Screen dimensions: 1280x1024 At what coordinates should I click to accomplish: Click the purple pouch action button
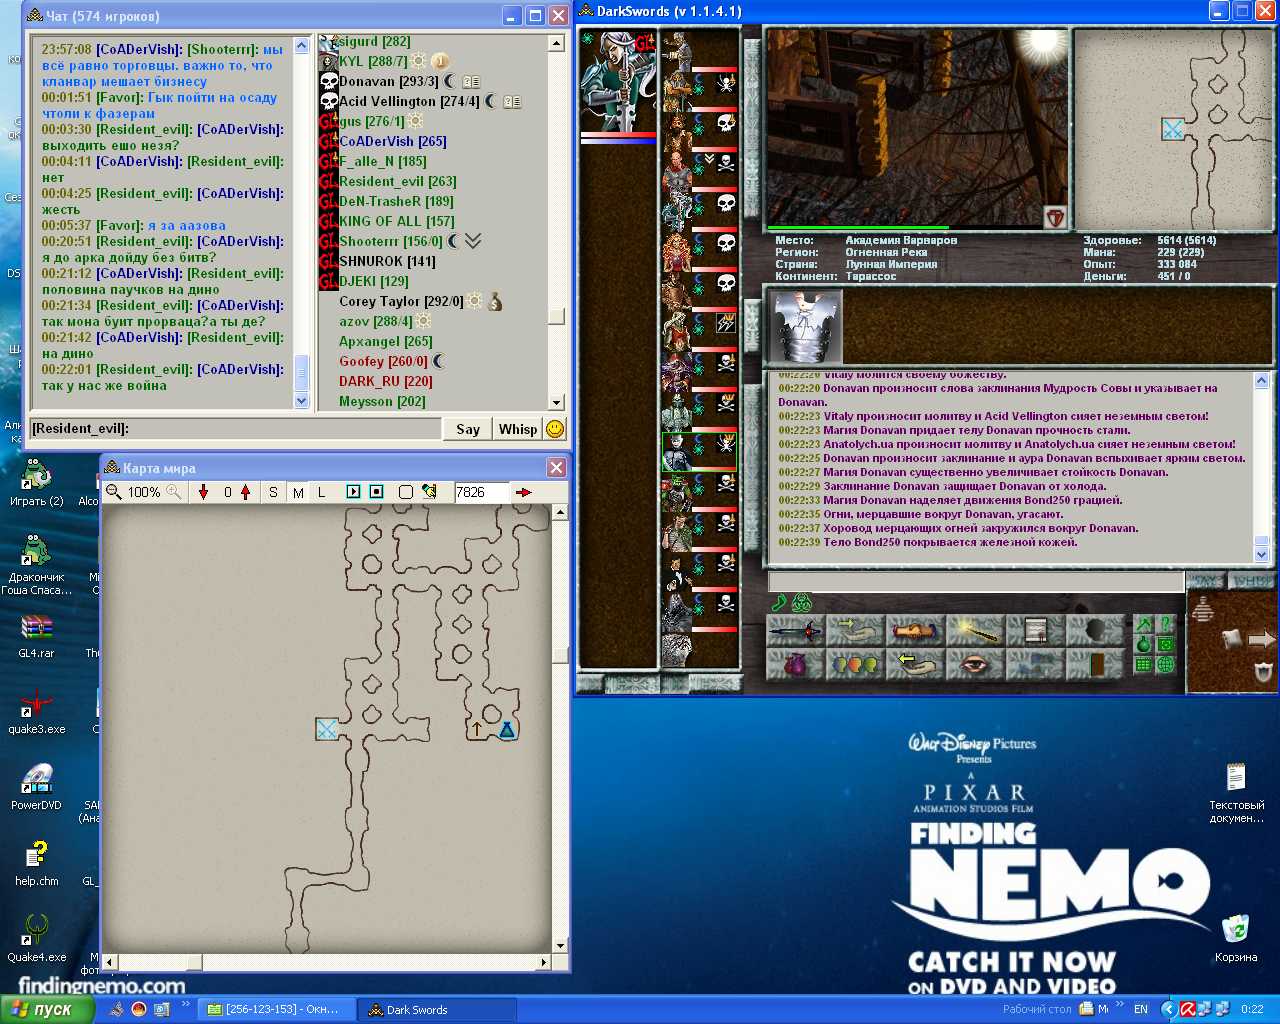point(795,664)
